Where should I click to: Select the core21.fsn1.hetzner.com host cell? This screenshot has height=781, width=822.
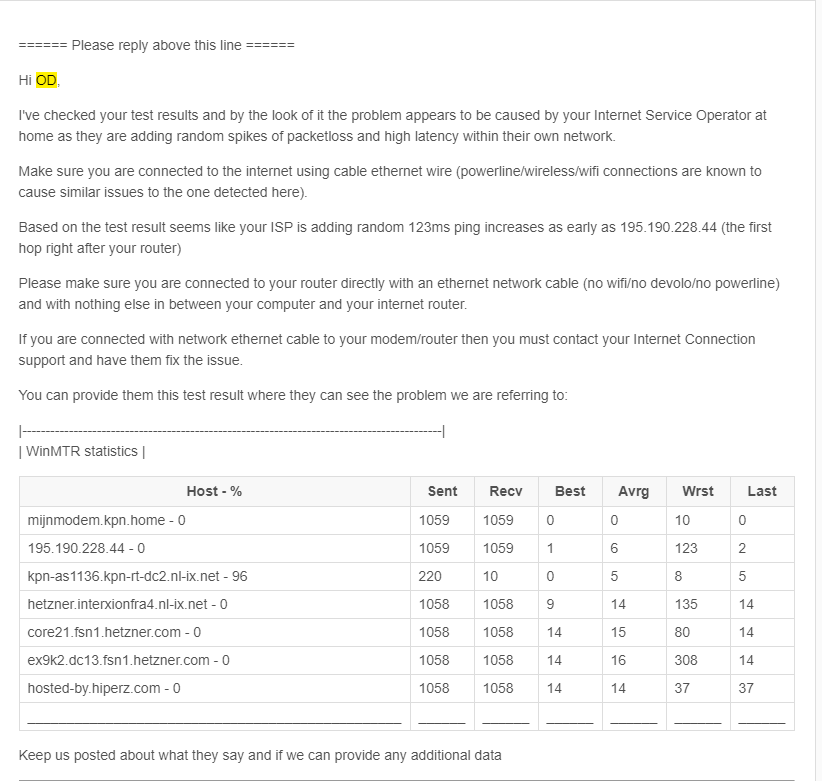(214, 632)
